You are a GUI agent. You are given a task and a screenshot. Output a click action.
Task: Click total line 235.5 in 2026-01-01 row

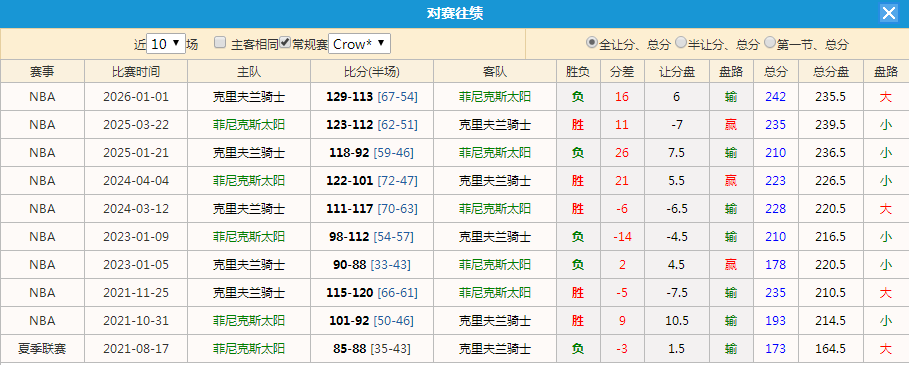[x=831, y=97]
